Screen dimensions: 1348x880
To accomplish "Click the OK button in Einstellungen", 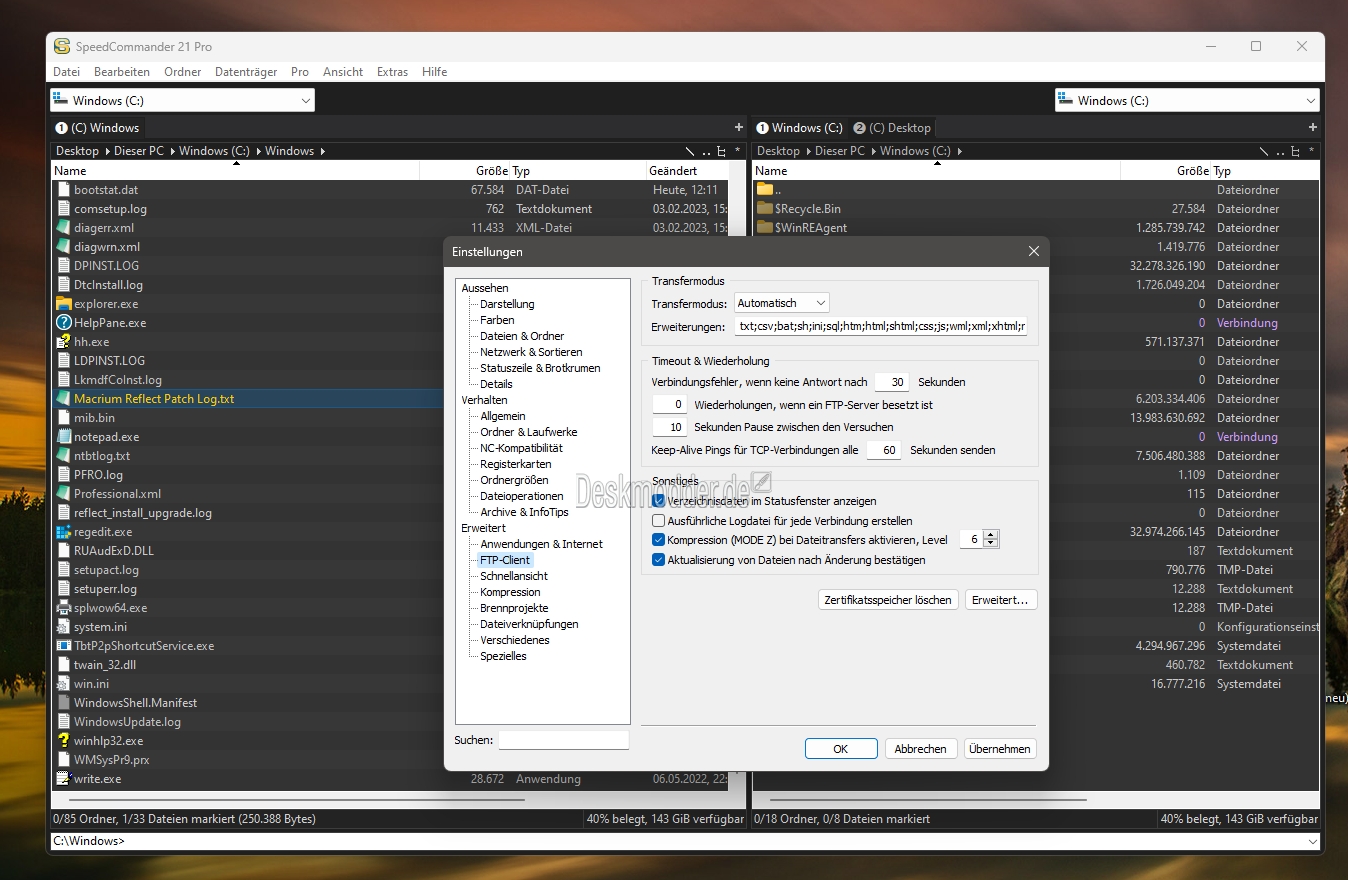I will click(841, 748).
